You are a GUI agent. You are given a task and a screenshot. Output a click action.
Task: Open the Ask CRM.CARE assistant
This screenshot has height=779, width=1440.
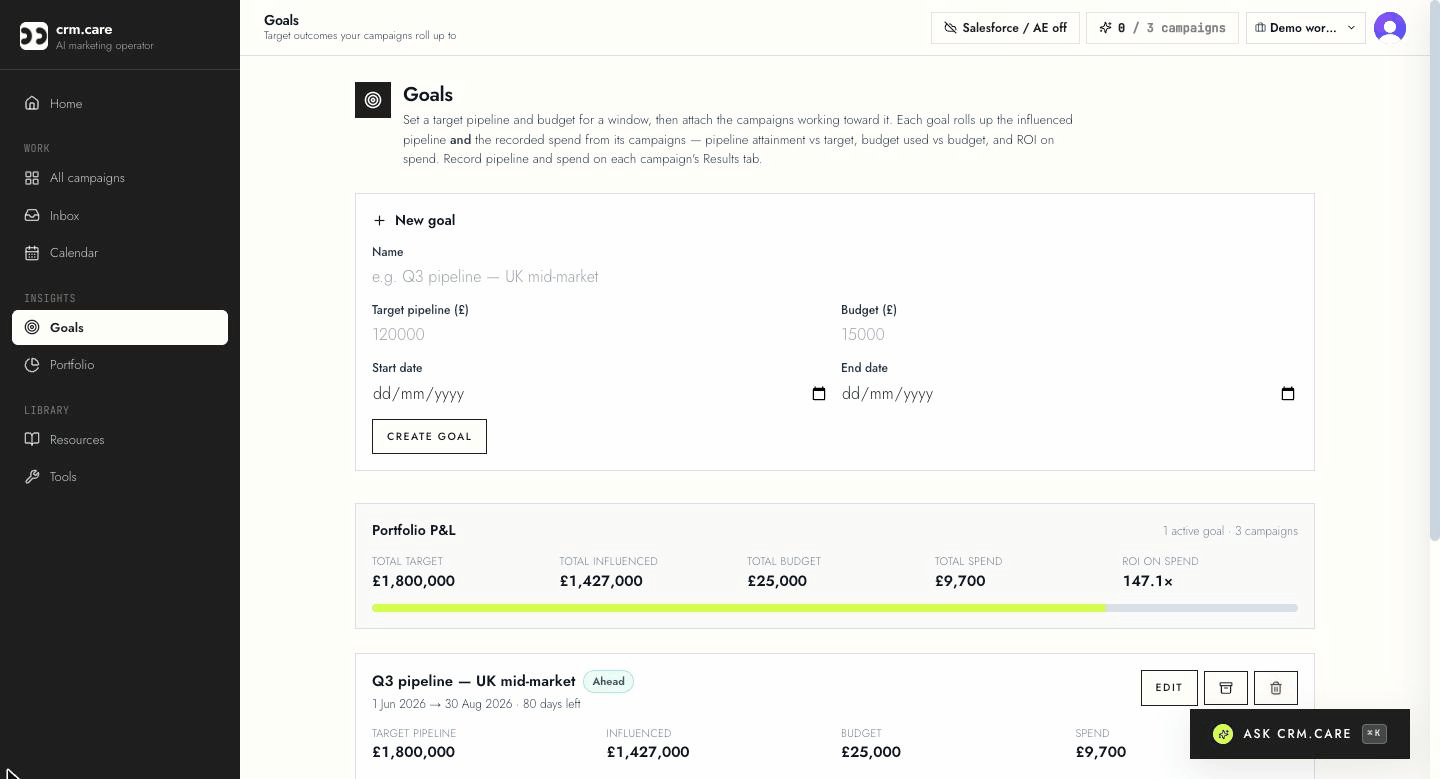pyautogui.click(x=1300, y=734)
